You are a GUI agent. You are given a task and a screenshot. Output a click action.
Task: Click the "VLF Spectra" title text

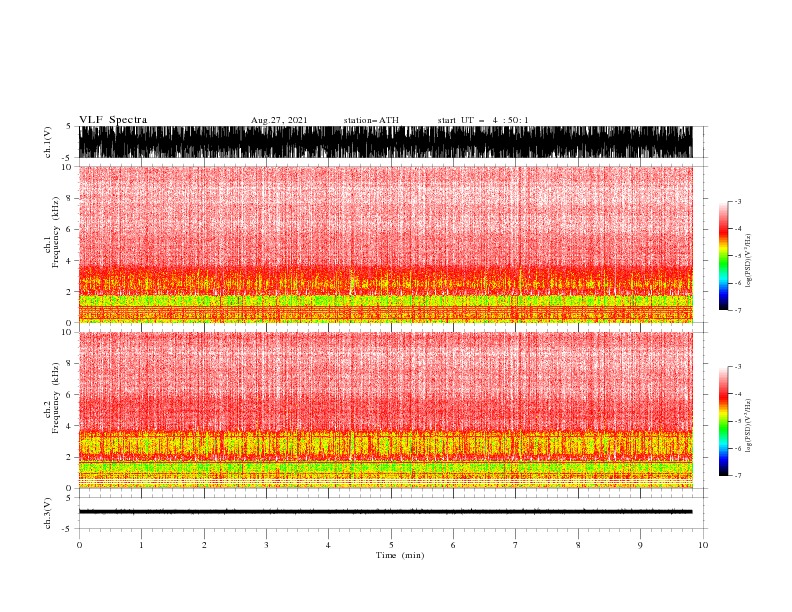point(113,120)
